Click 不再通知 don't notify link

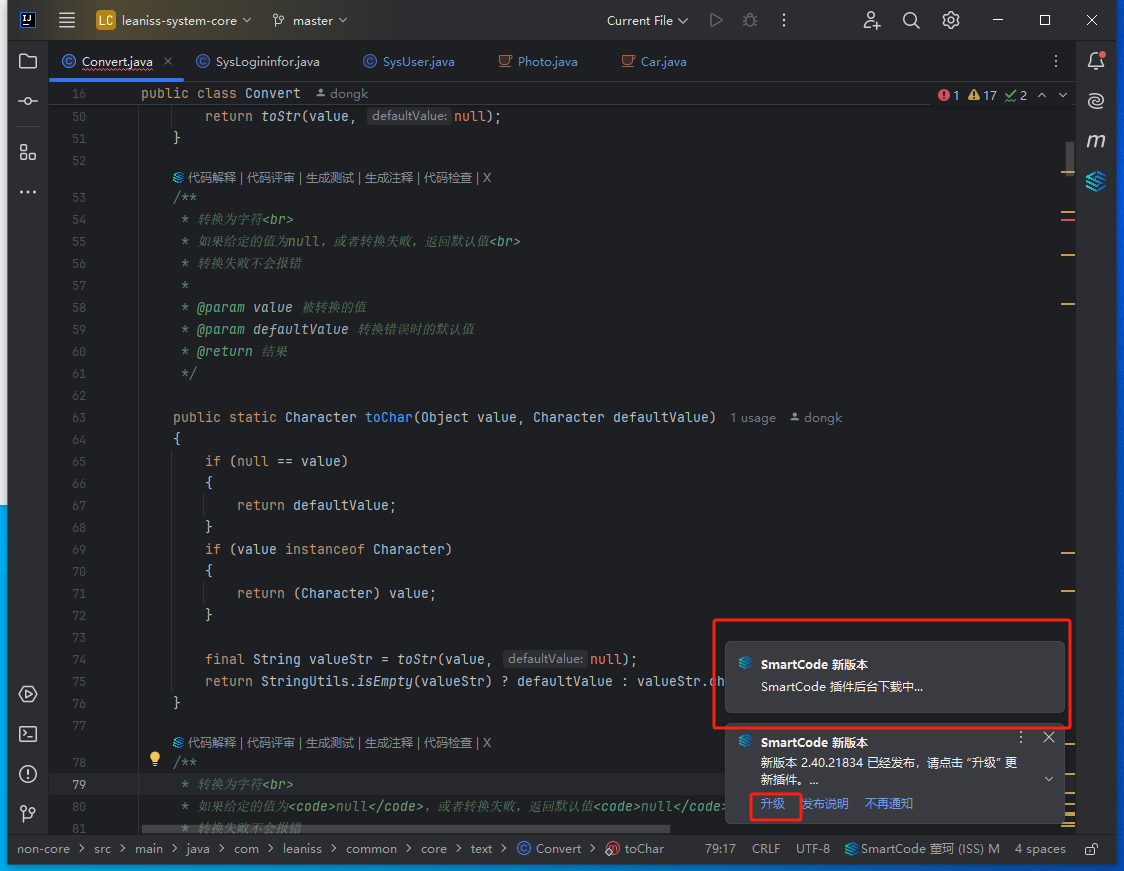pos(889,804)
